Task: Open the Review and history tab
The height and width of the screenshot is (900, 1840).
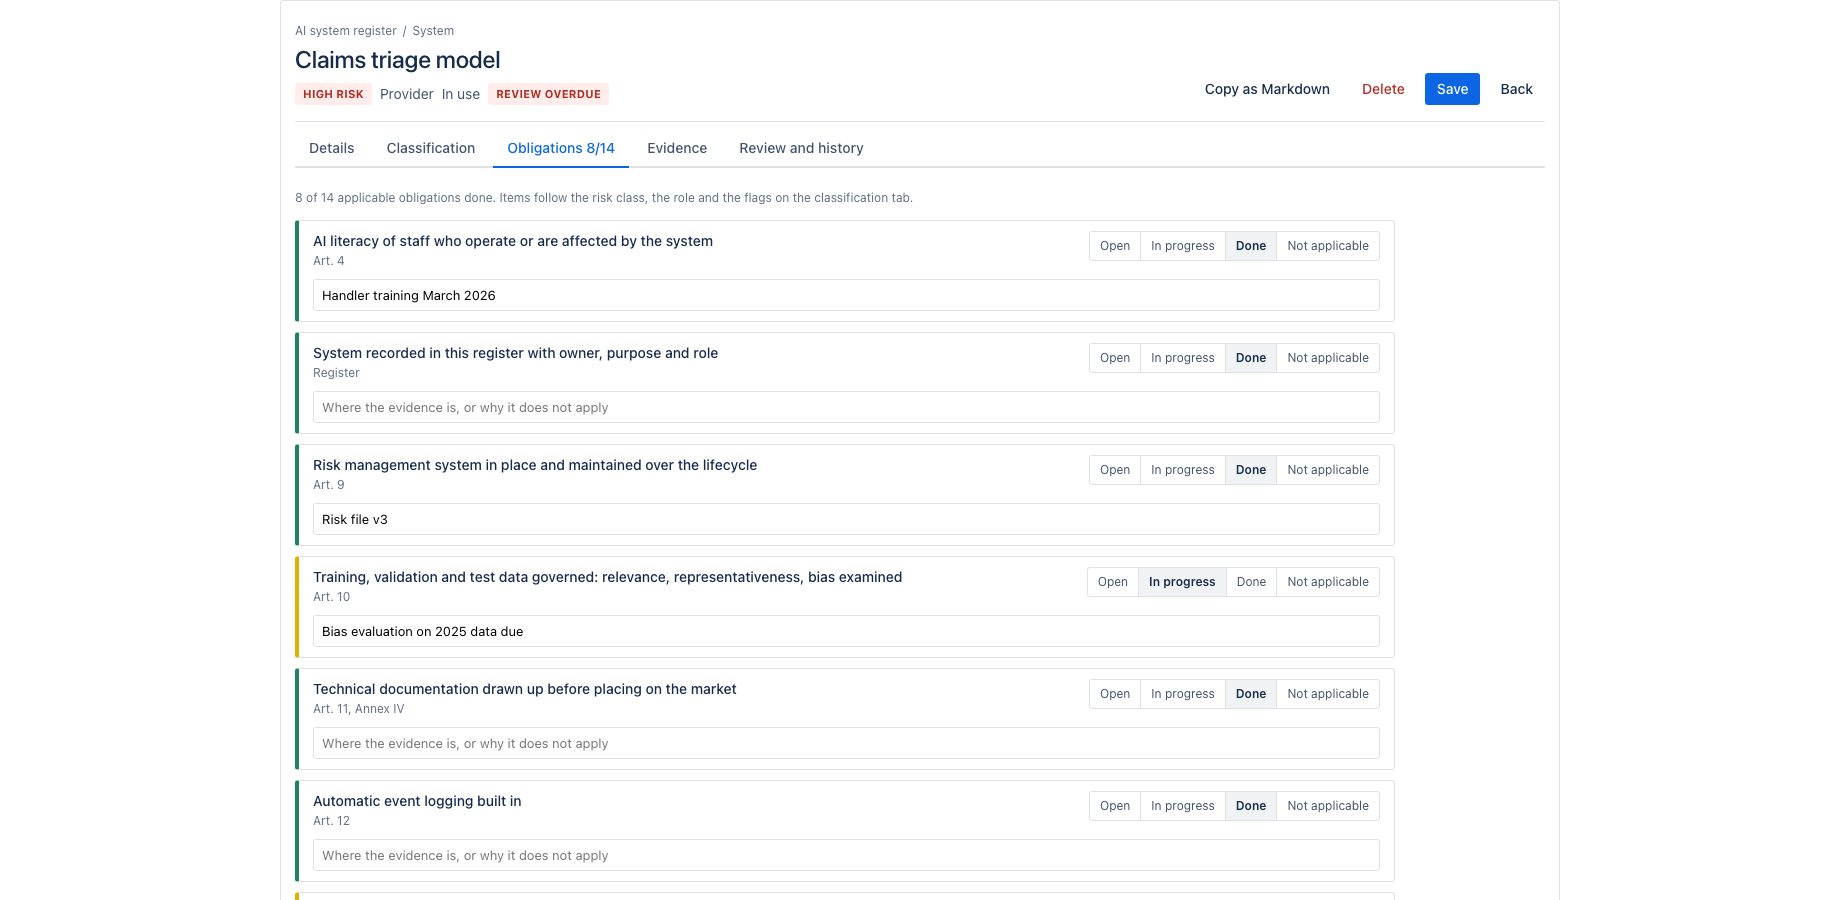Action: click(801, 148)
